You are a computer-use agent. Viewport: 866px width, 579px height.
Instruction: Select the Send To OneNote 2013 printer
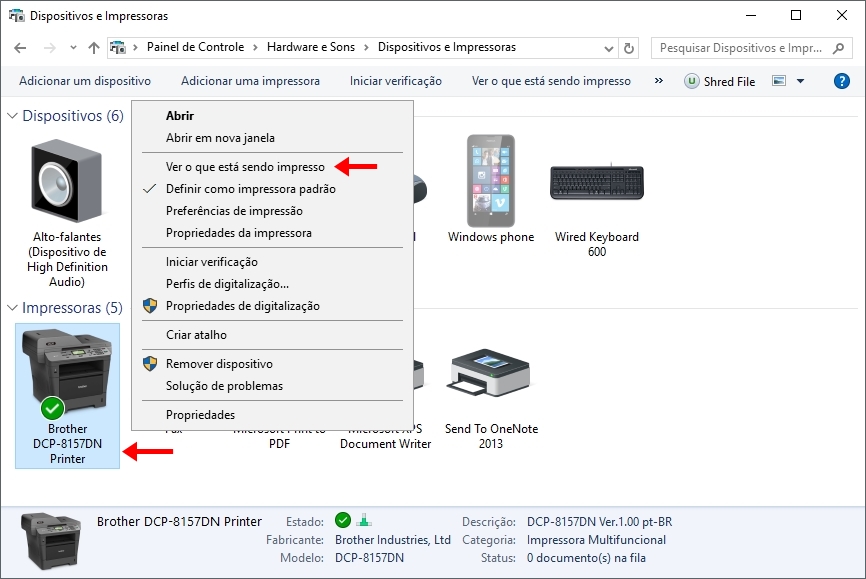(490, 372)
